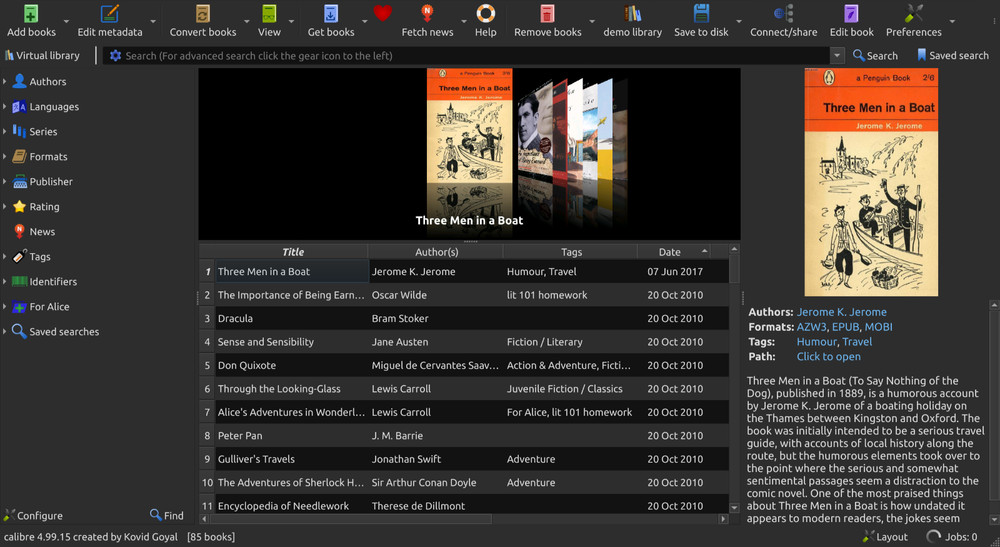Select Gulliver's Travels in the list

[464, 459]
